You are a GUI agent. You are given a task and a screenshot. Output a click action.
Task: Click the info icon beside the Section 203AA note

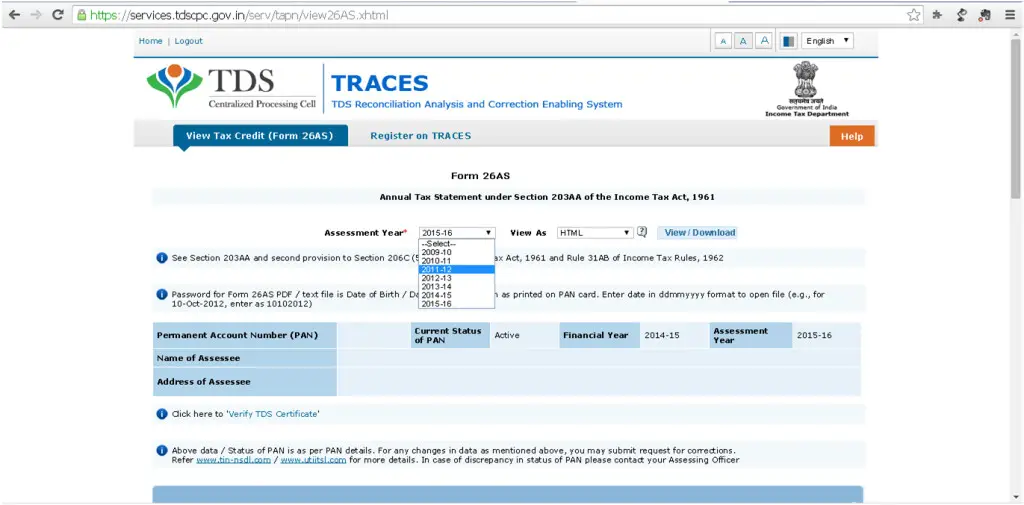point(162,258)
